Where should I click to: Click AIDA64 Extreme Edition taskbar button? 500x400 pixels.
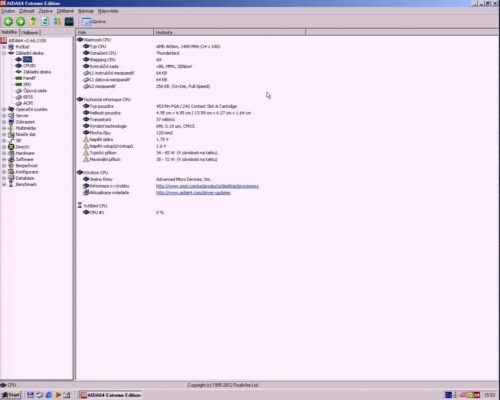click(111, 395)
